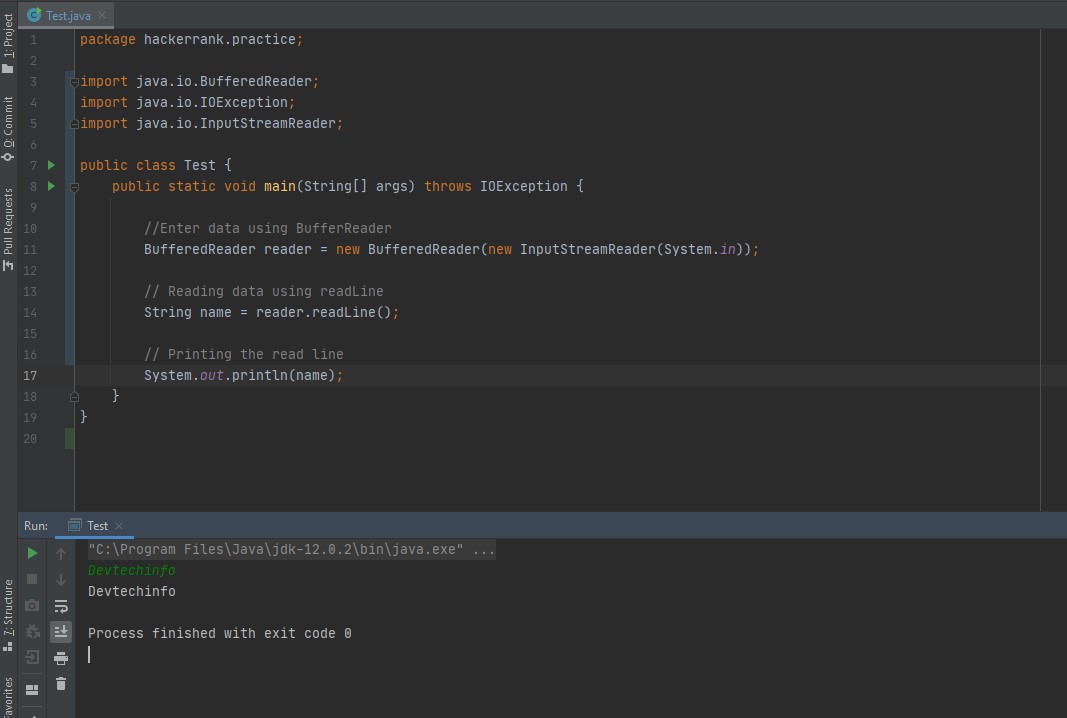The image size is (1067, 718).
Task: Toggle soft-wrap in the console
Action: point(61,604)
